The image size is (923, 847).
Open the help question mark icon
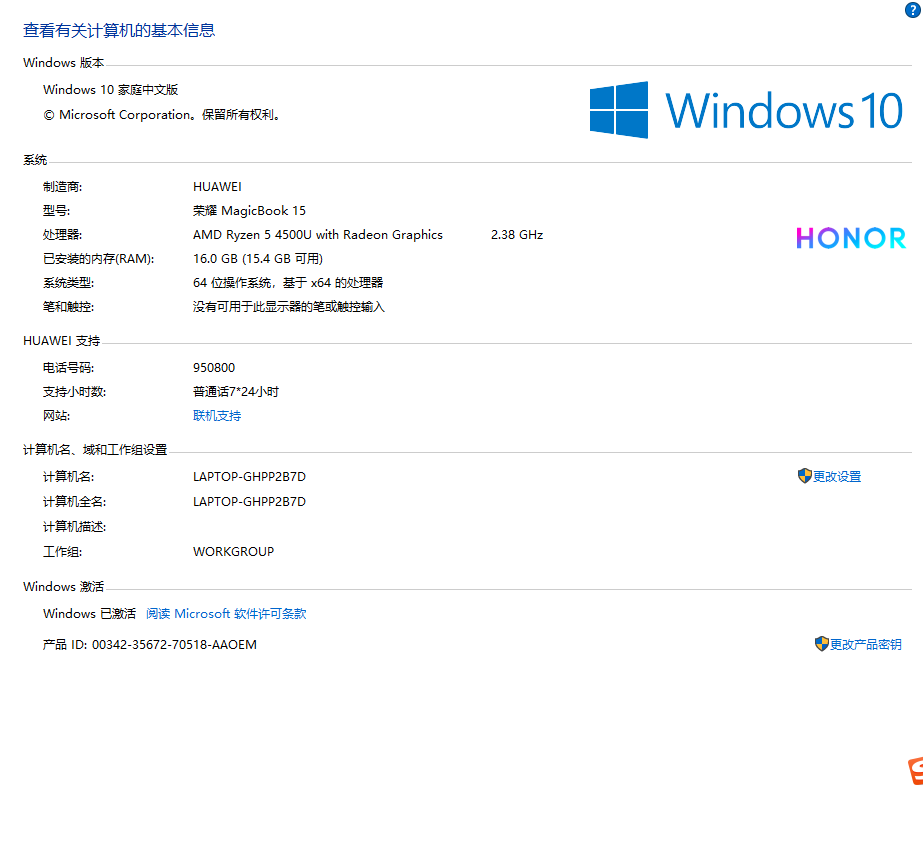coord(912,10)
